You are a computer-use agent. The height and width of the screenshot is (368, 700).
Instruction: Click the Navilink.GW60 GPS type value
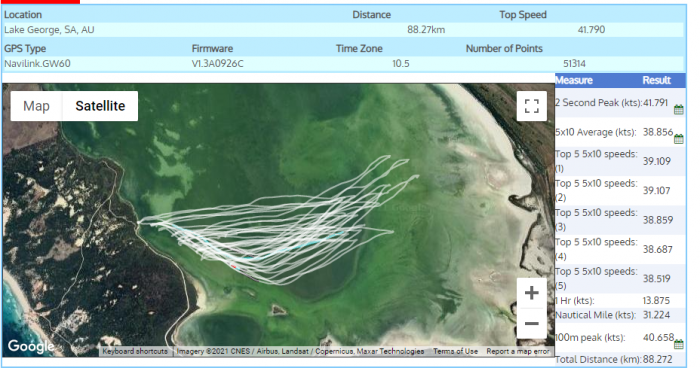(37, 63)
